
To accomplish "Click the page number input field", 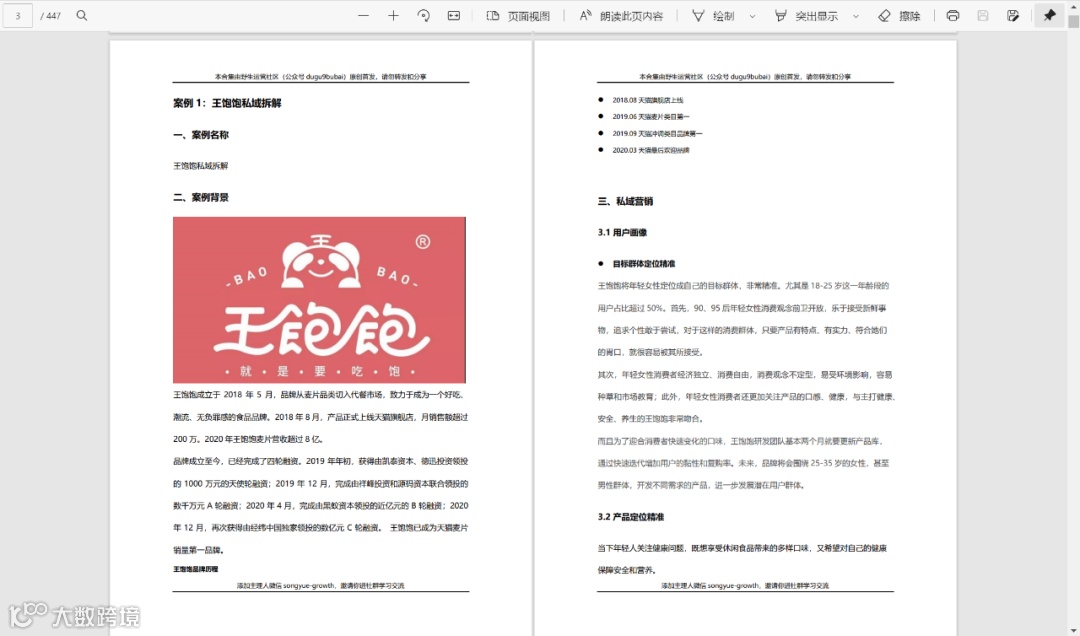I will pos(18,15).
